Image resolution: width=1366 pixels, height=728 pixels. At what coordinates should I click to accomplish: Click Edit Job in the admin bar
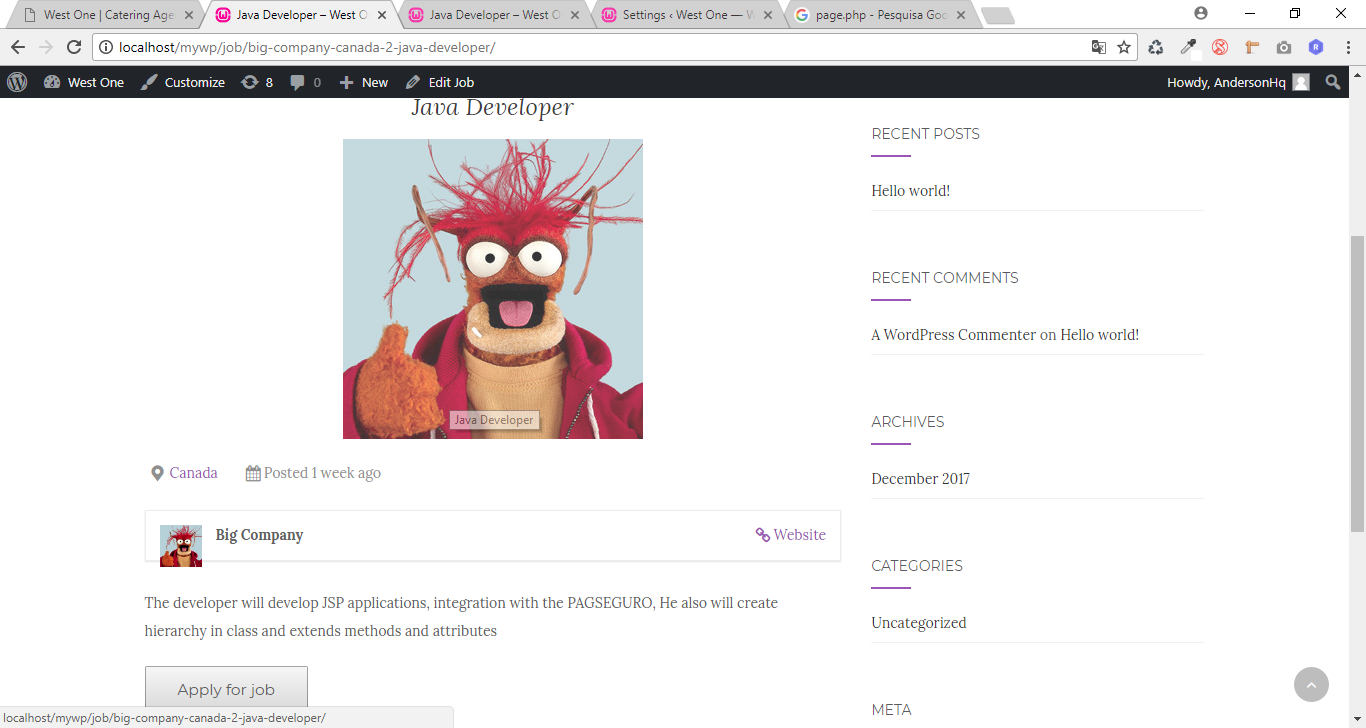pyautogui.click(x=439, y=82)
